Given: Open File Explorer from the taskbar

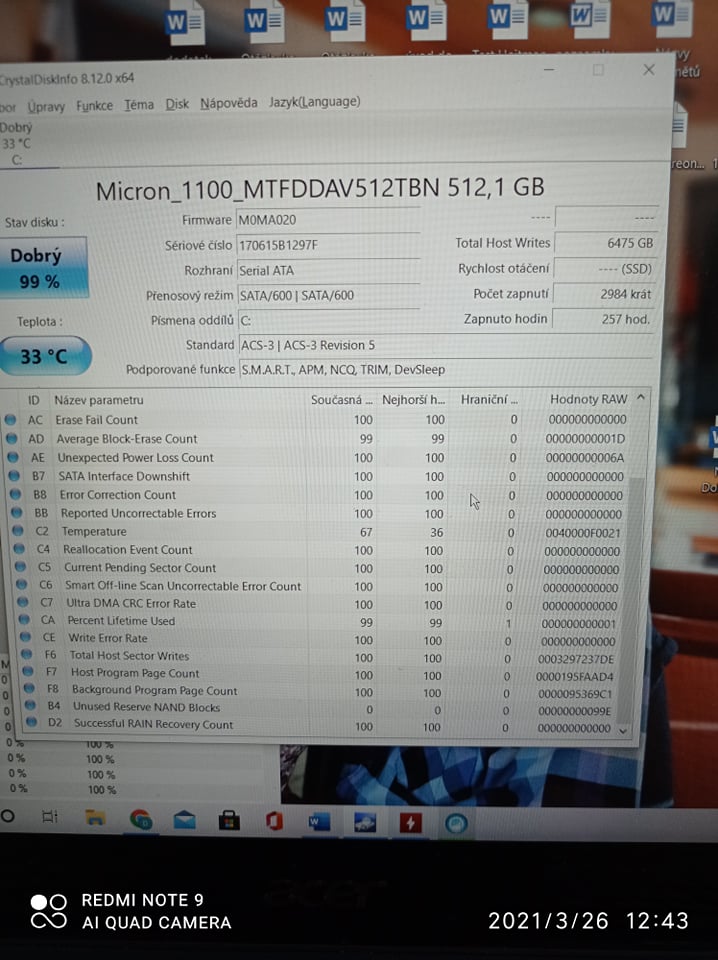Looking at the screenshot, I should [95, 817].
